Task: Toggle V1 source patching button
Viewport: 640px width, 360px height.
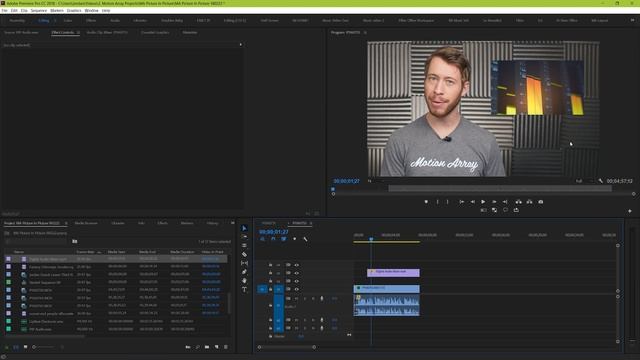Action: [262, 289]
